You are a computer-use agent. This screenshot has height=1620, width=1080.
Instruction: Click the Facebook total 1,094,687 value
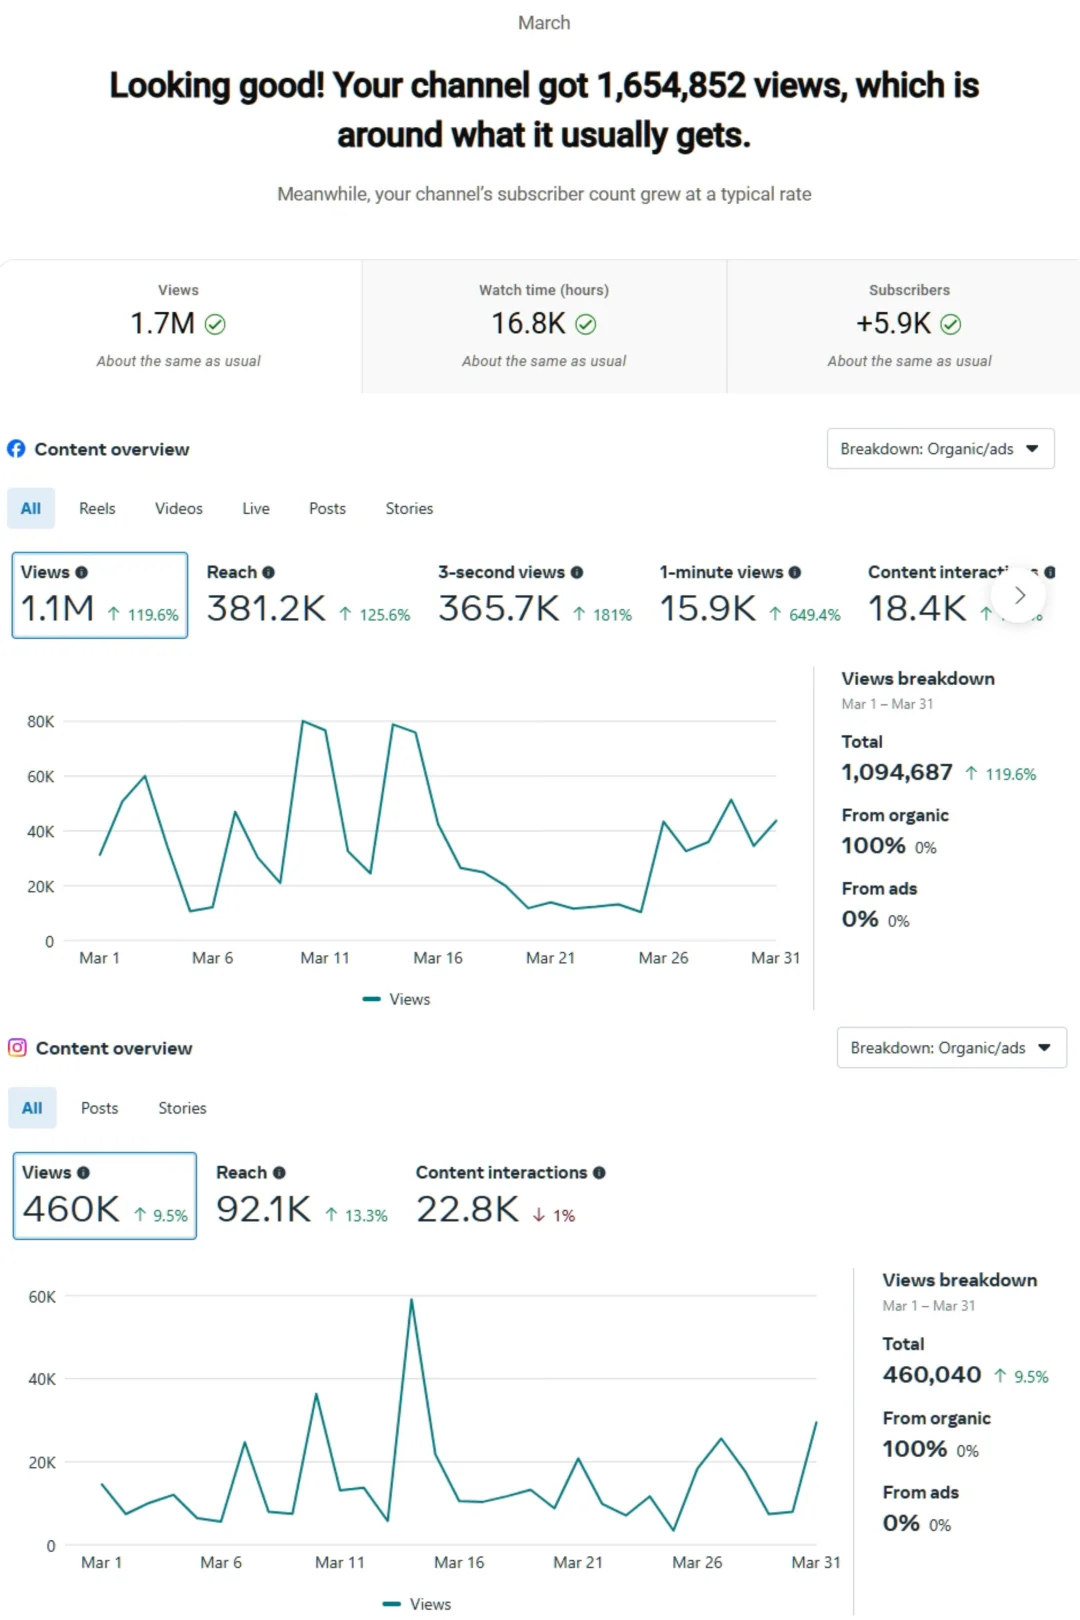897,772
